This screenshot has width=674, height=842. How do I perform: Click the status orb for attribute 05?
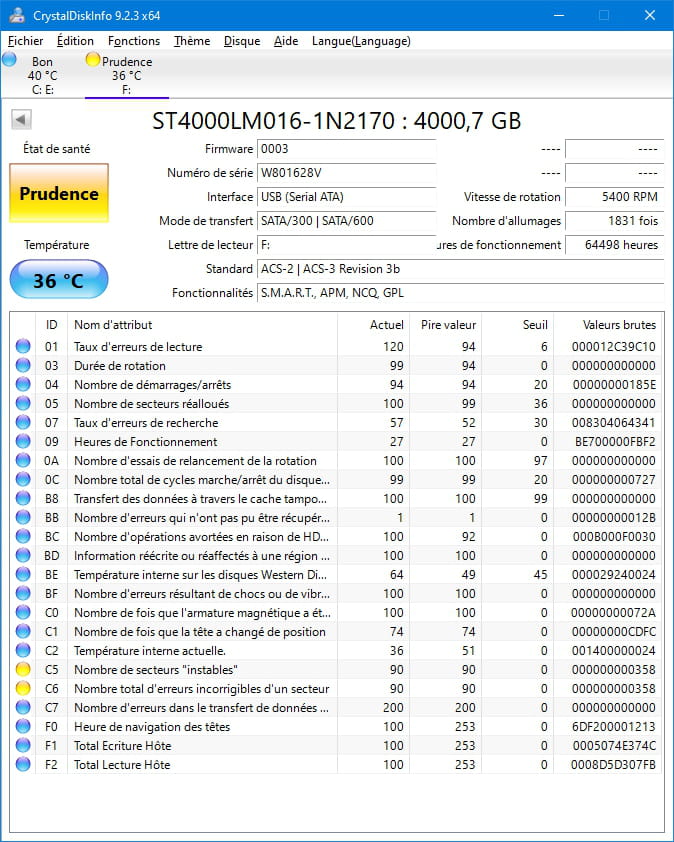tap(23, 403)
